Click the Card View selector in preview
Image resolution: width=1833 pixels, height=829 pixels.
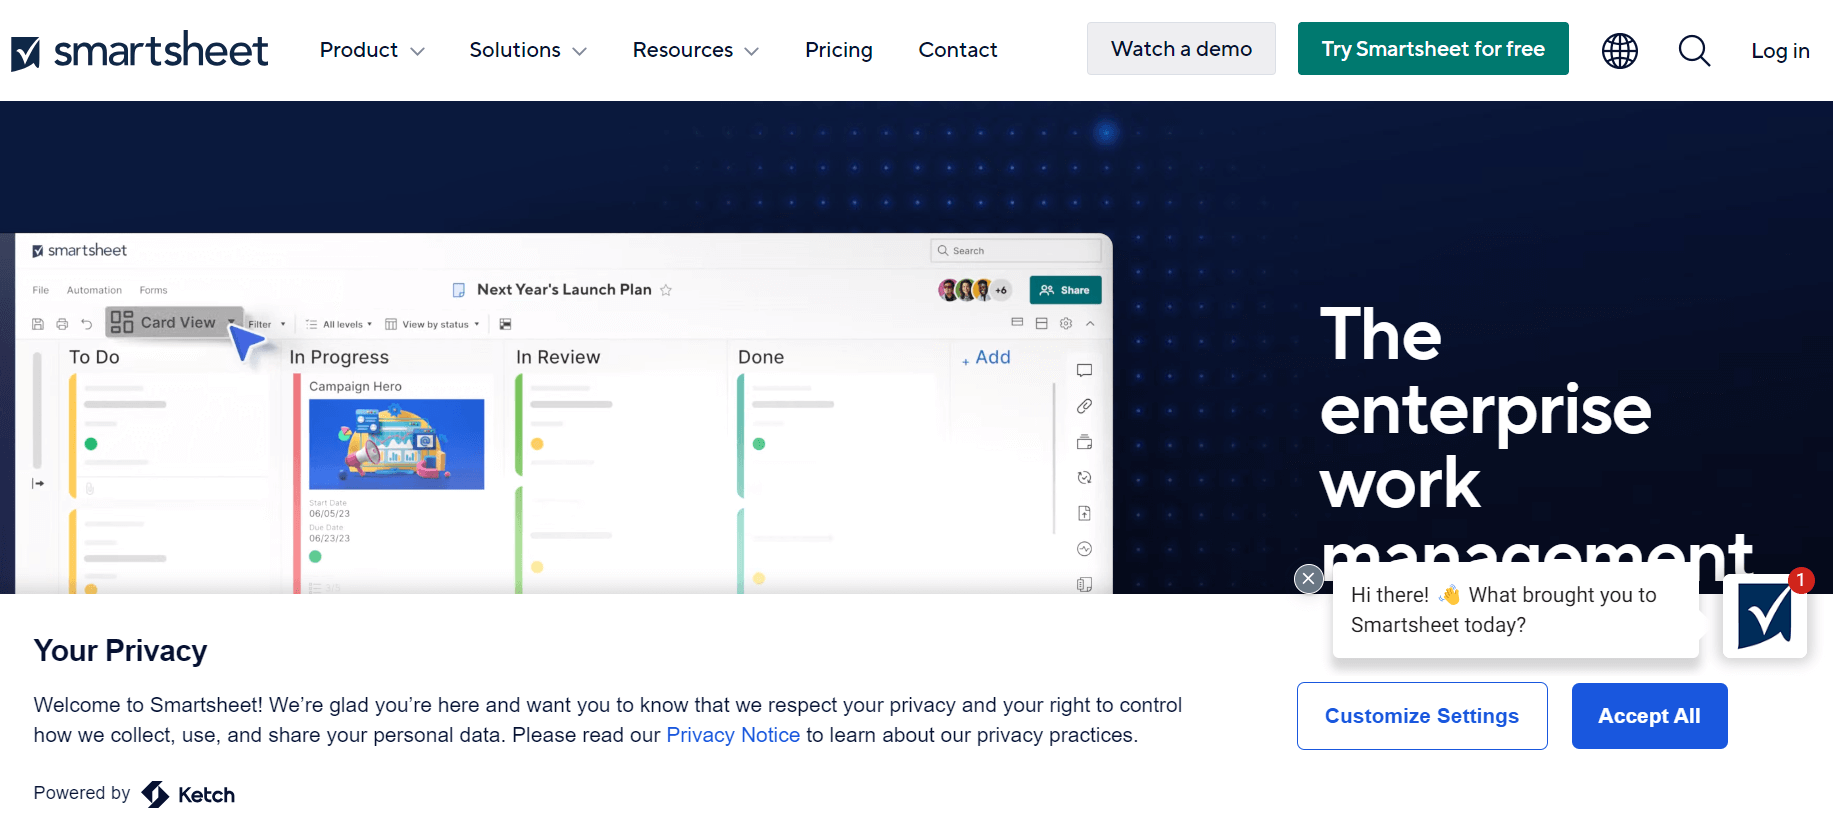coord(173,322)
